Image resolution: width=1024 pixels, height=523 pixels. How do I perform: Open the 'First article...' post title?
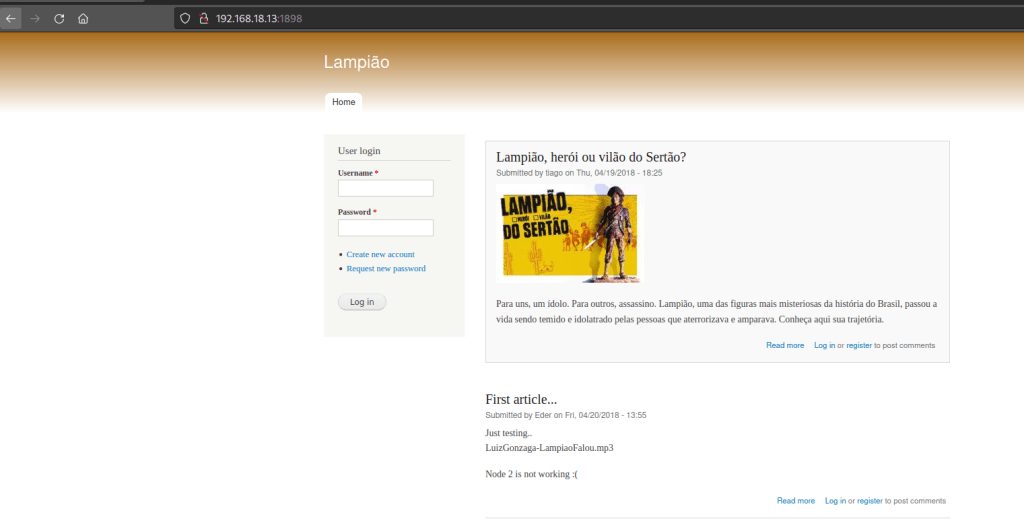pyautogui.click(x=521, y=400)
